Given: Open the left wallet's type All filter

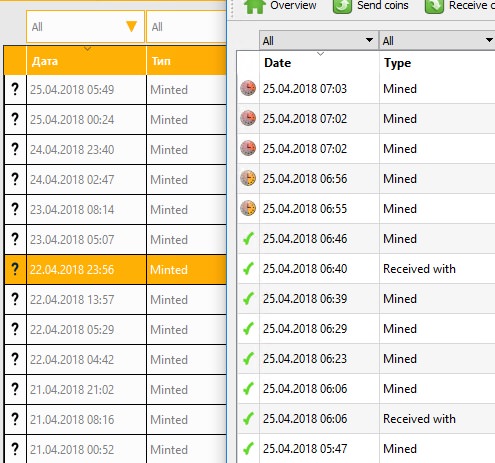Looking at the screenshot, I should click(x=187, y=27).
